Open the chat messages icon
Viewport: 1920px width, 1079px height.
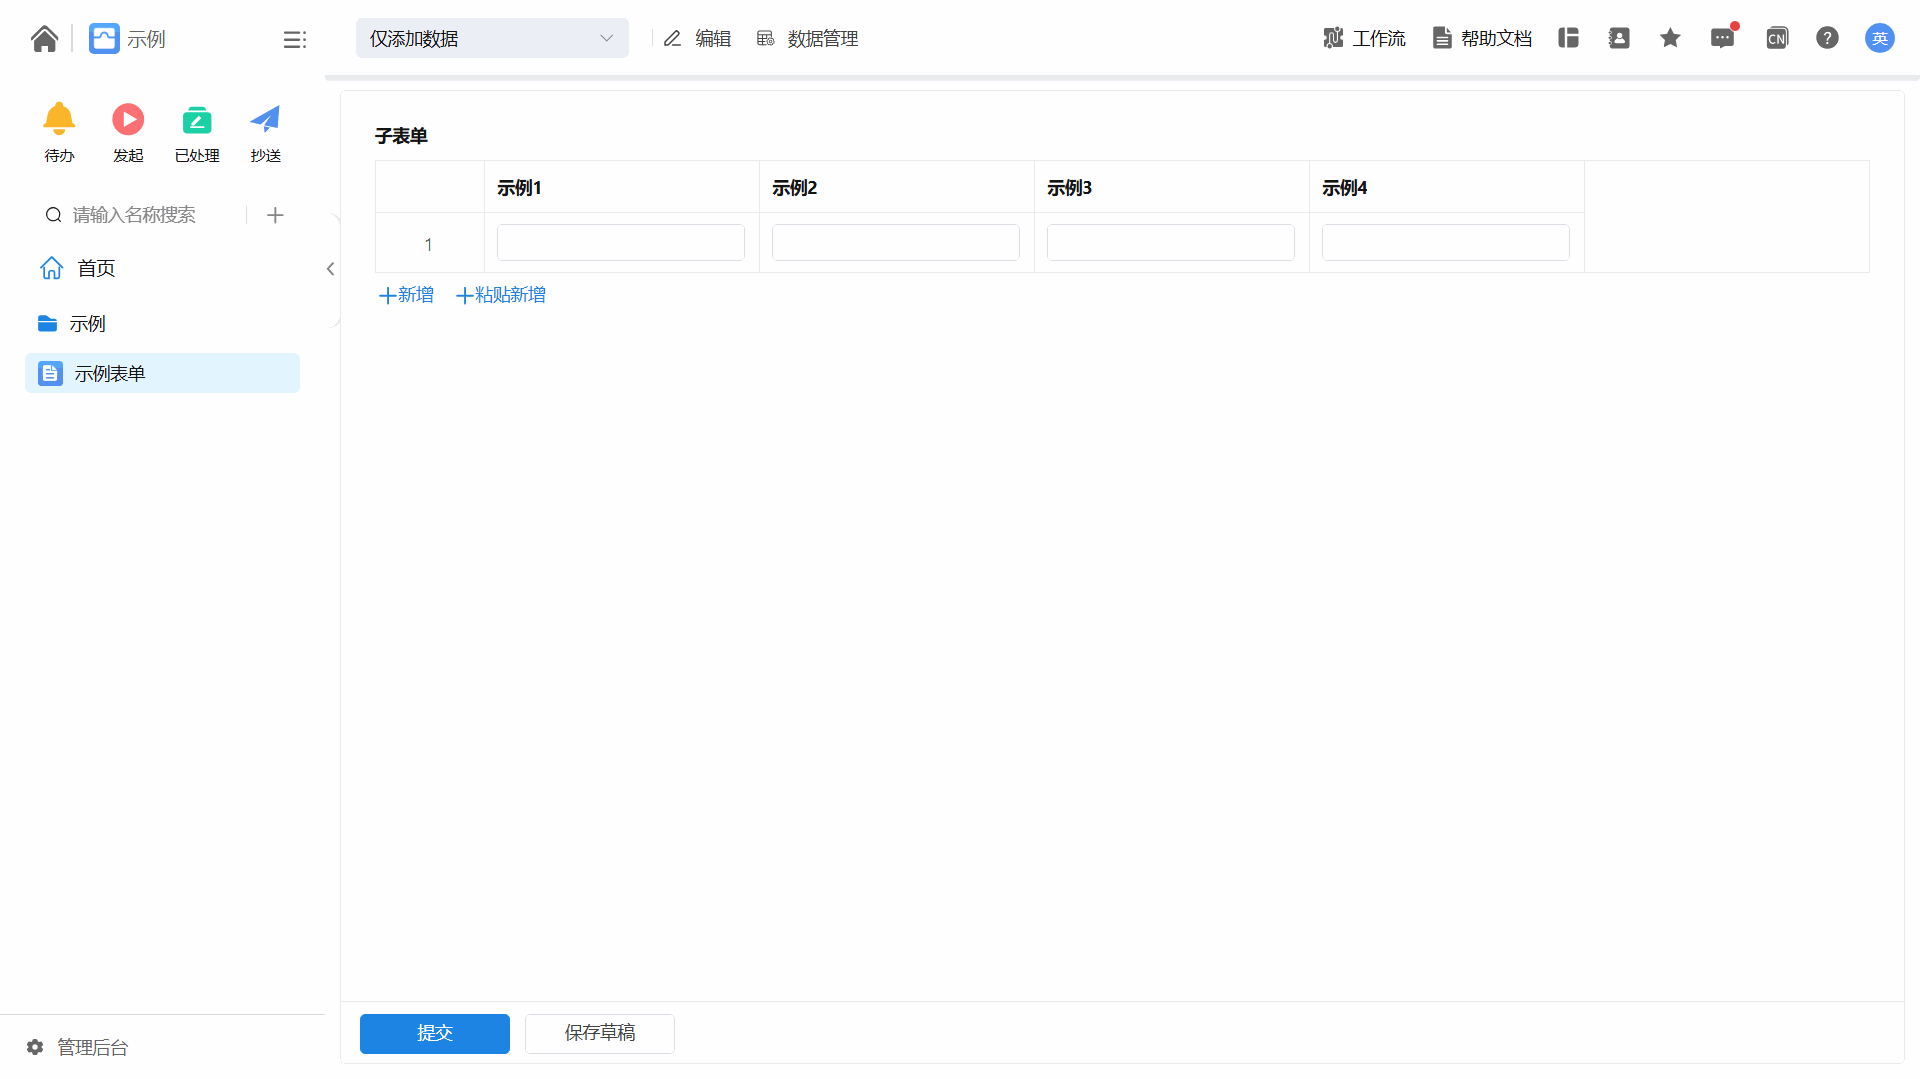[1722, 38]
